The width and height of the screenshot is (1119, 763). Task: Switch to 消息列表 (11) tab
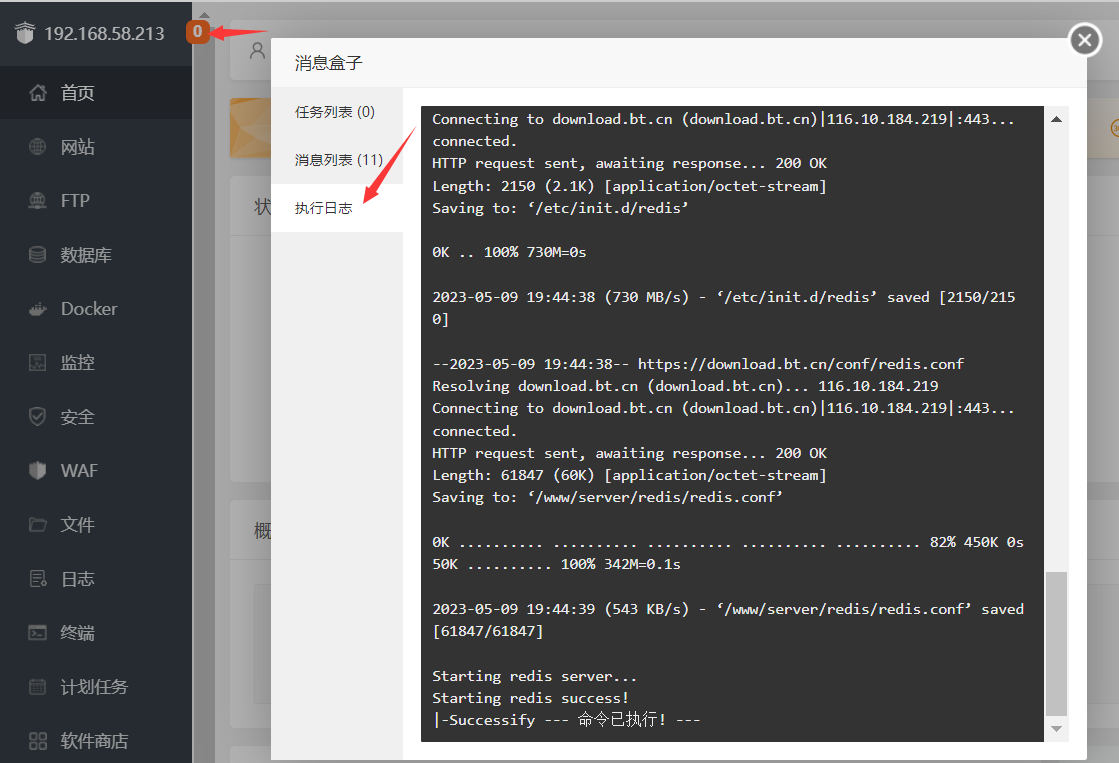coord(337,160)
